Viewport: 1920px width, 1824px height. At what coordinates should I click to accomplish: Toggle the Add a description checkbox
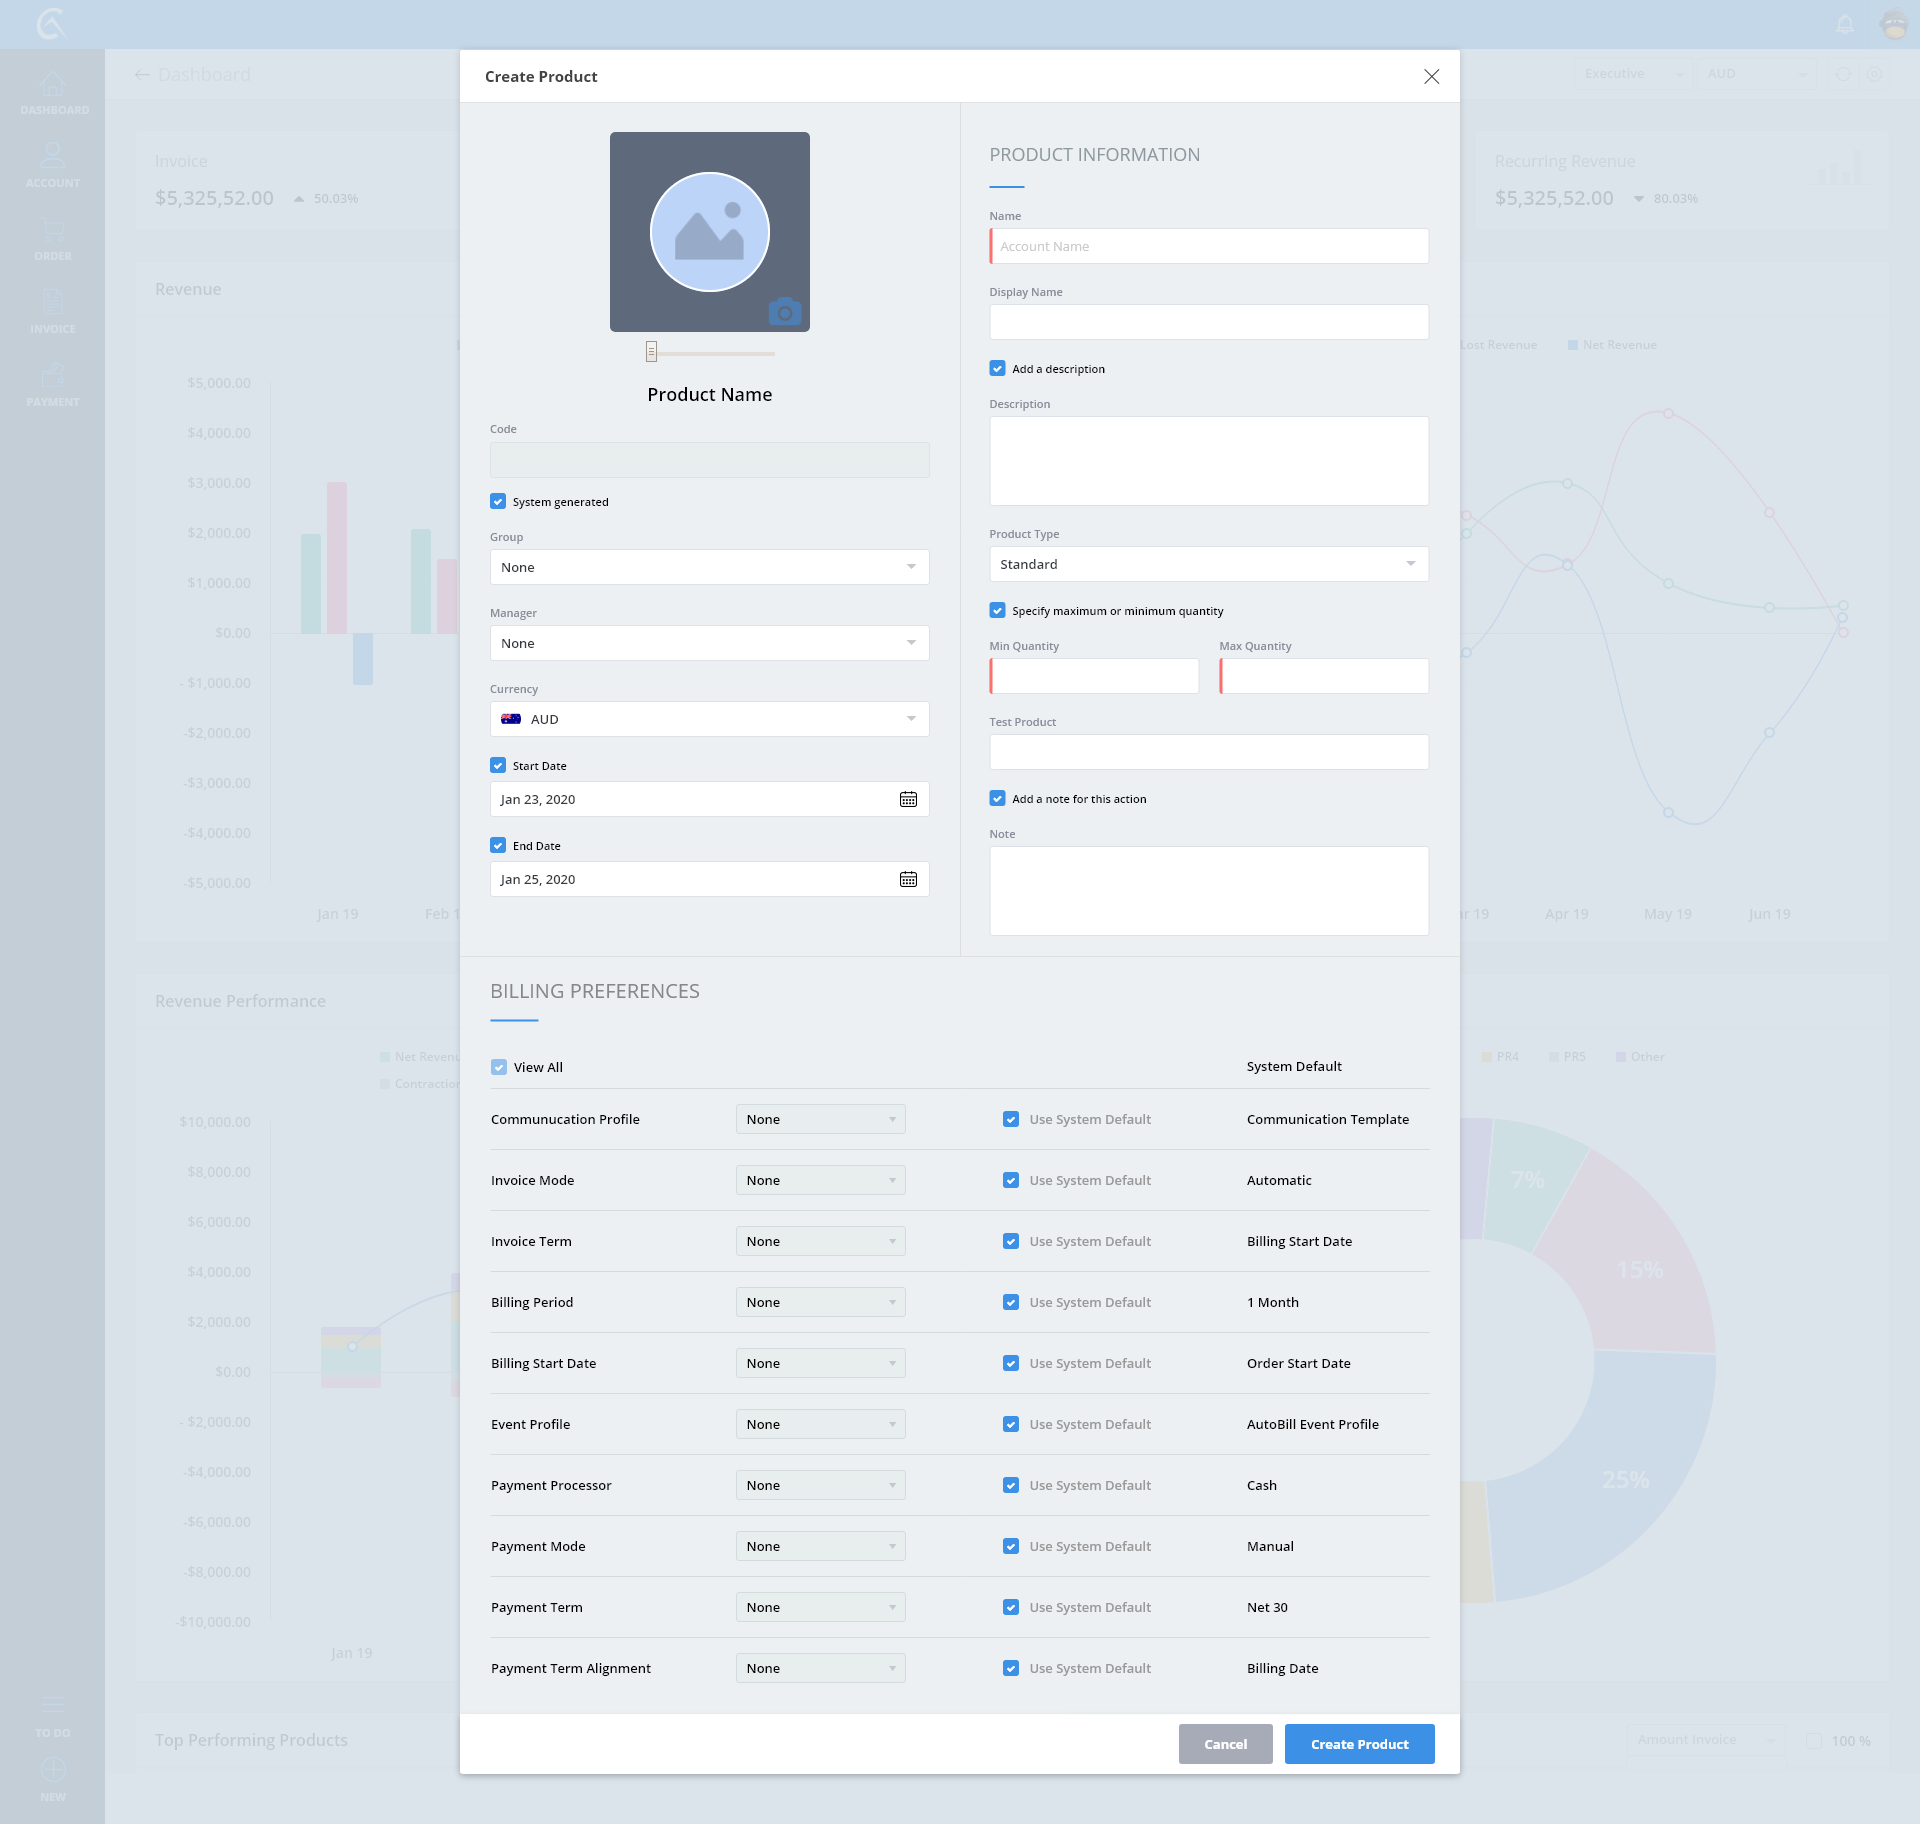[x=997, y=368]
